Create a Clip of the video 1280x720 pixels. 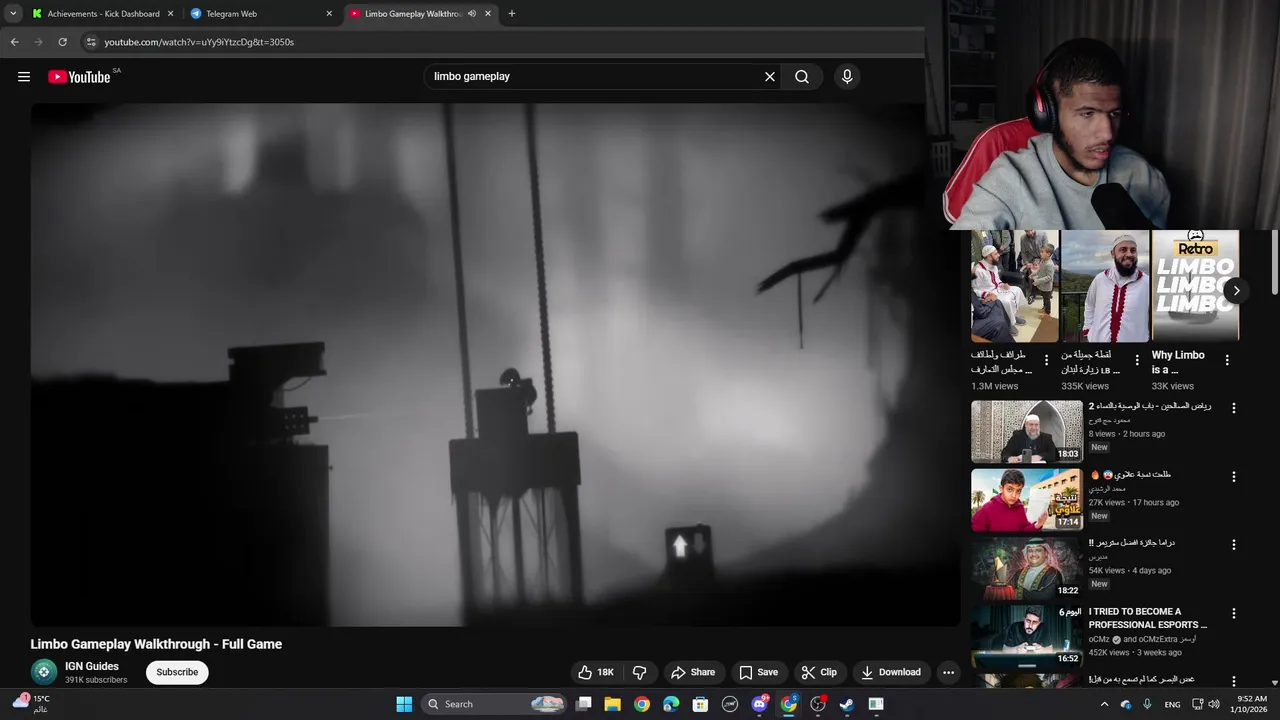pos(819,672)
